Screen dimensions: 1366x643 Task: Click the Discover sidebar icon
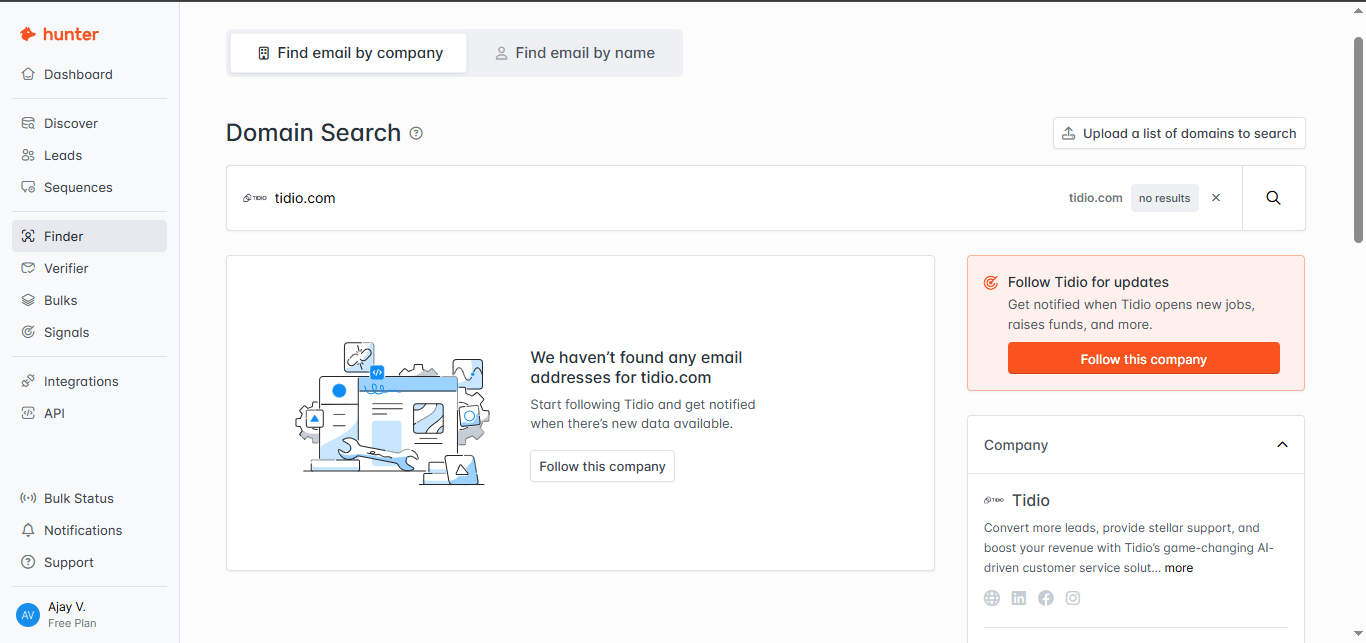pos(28,123)
